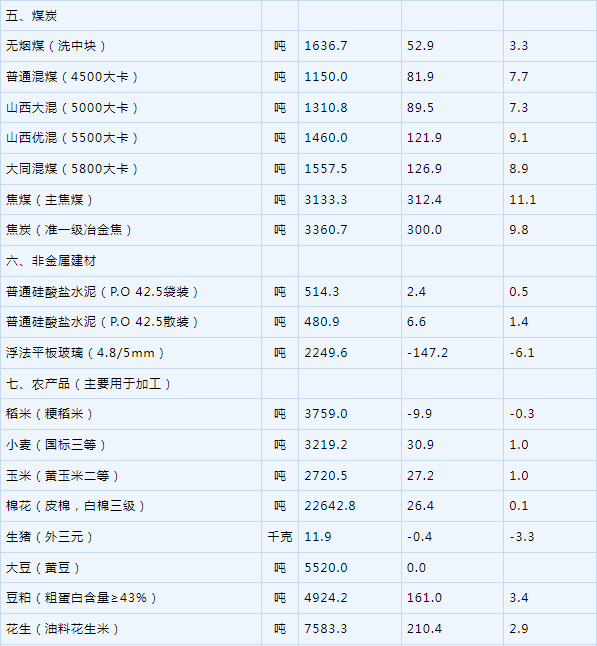Click the 7583.3 price for 花生
The width and height of the screenshot is (597, 646).
point(325,629)
